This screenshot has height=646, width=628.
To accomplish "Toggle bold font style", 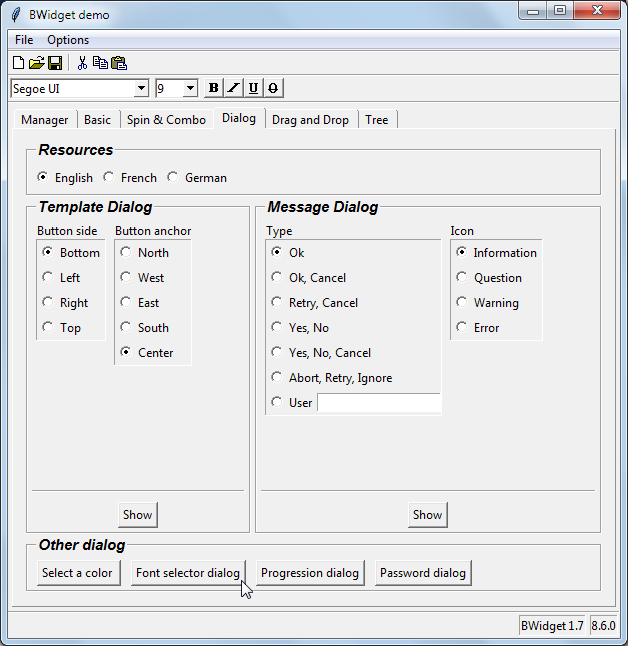I will pyautogui.click(x=213, y=88).
